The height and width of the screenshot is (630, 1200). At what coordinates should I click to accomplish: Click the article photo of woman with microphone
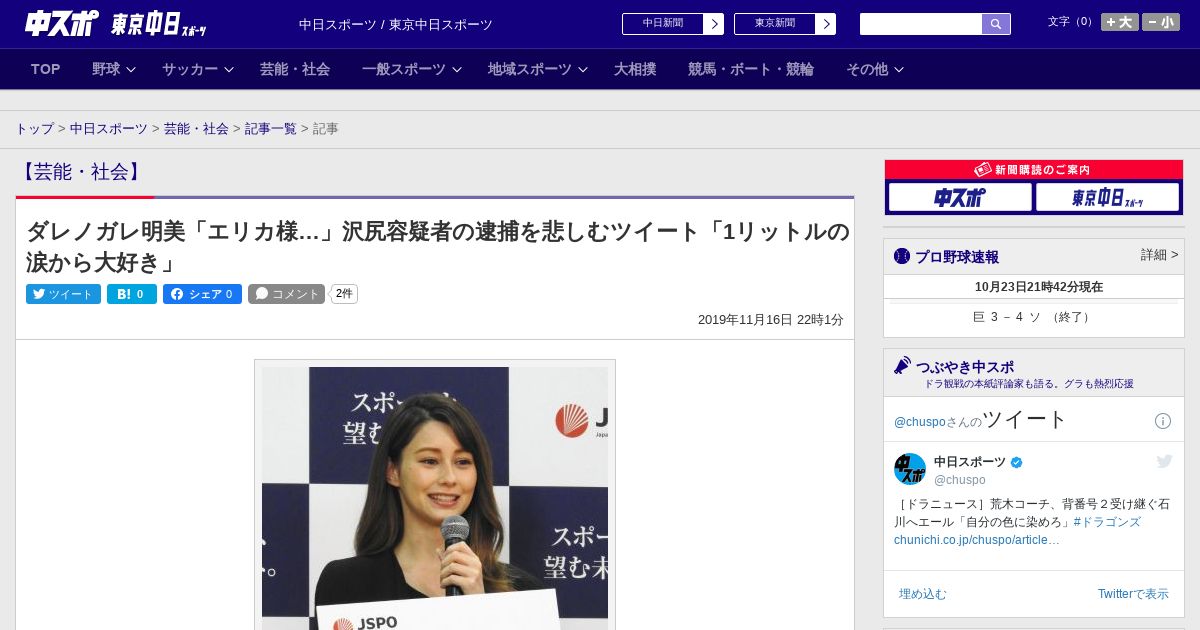click(435, 498)
